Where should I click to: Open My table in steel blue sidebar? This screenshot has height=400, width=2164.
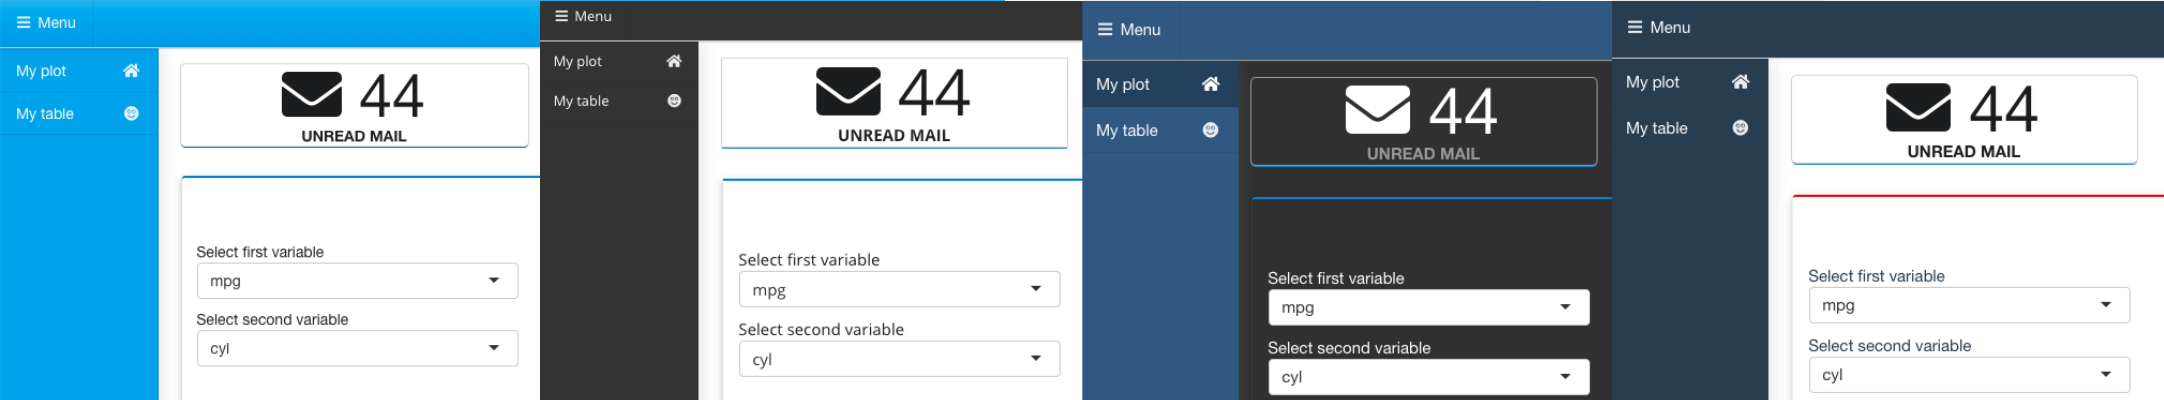pyautogui.click(x=1160, y=130)
